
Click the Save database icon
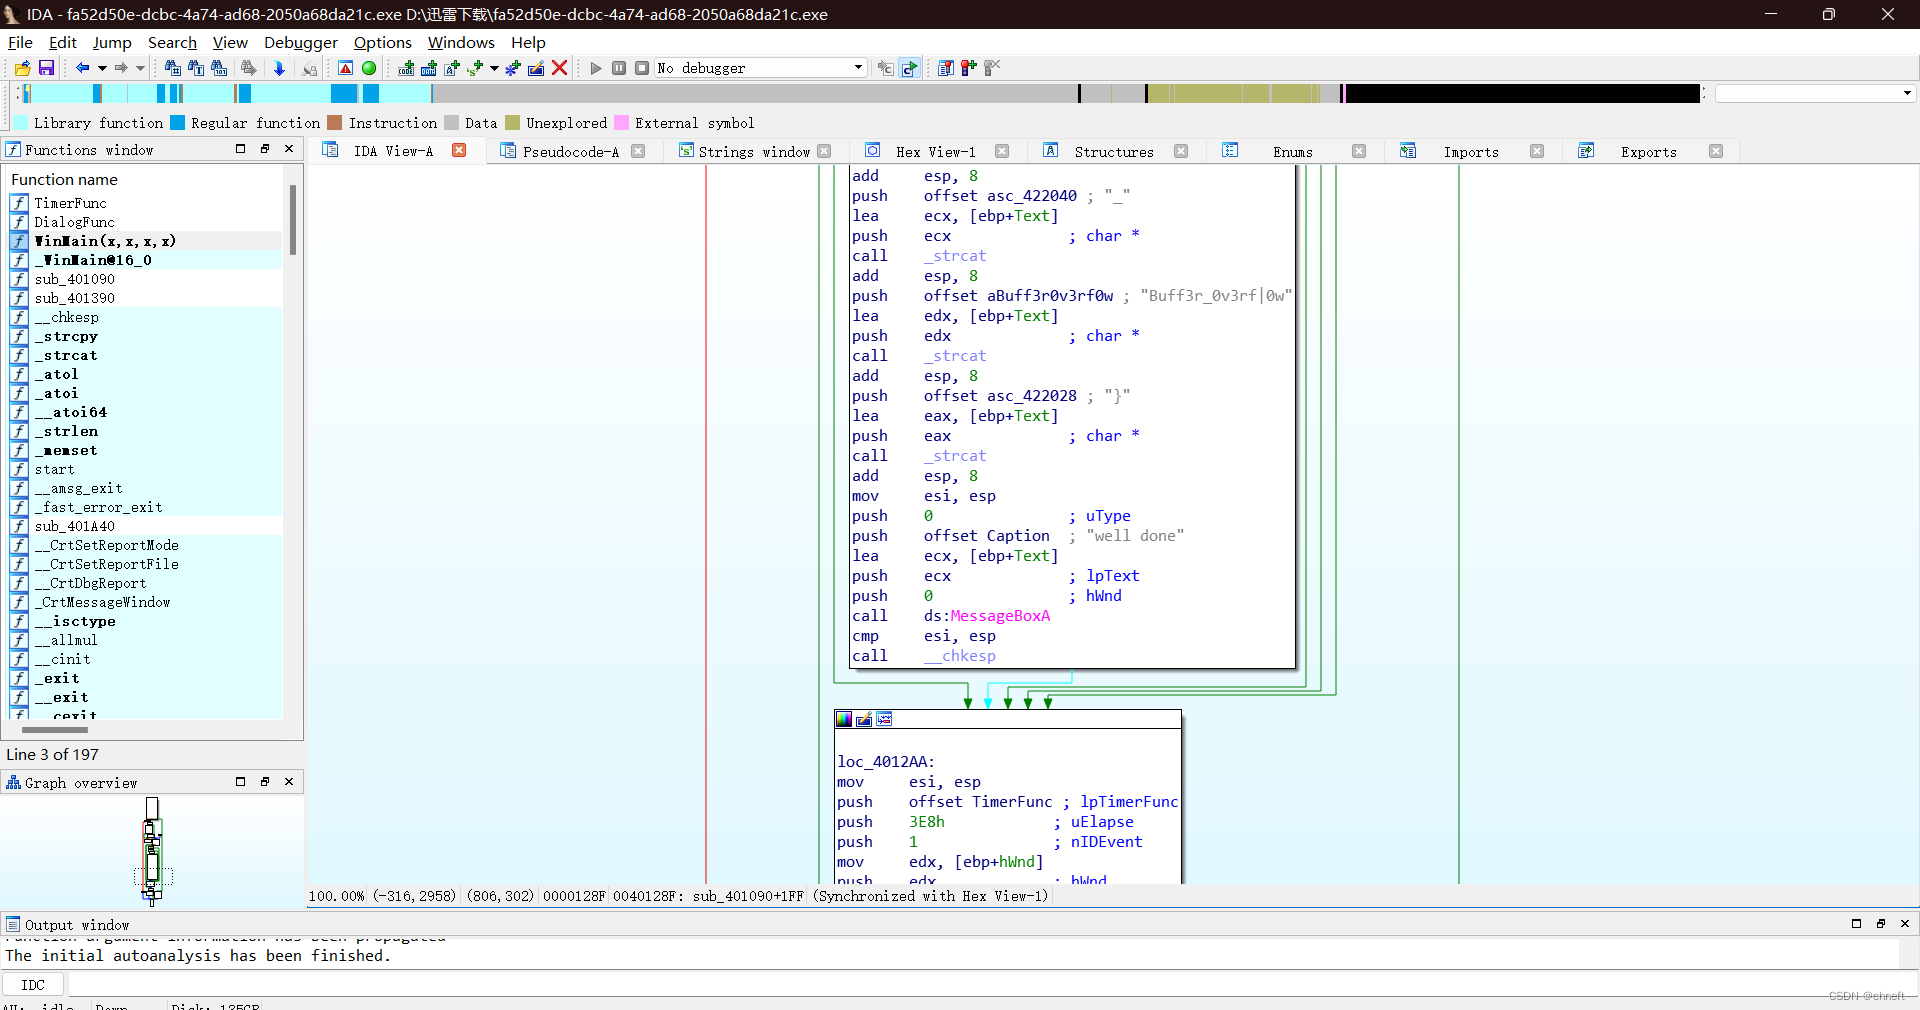click(x=46, y=68)
